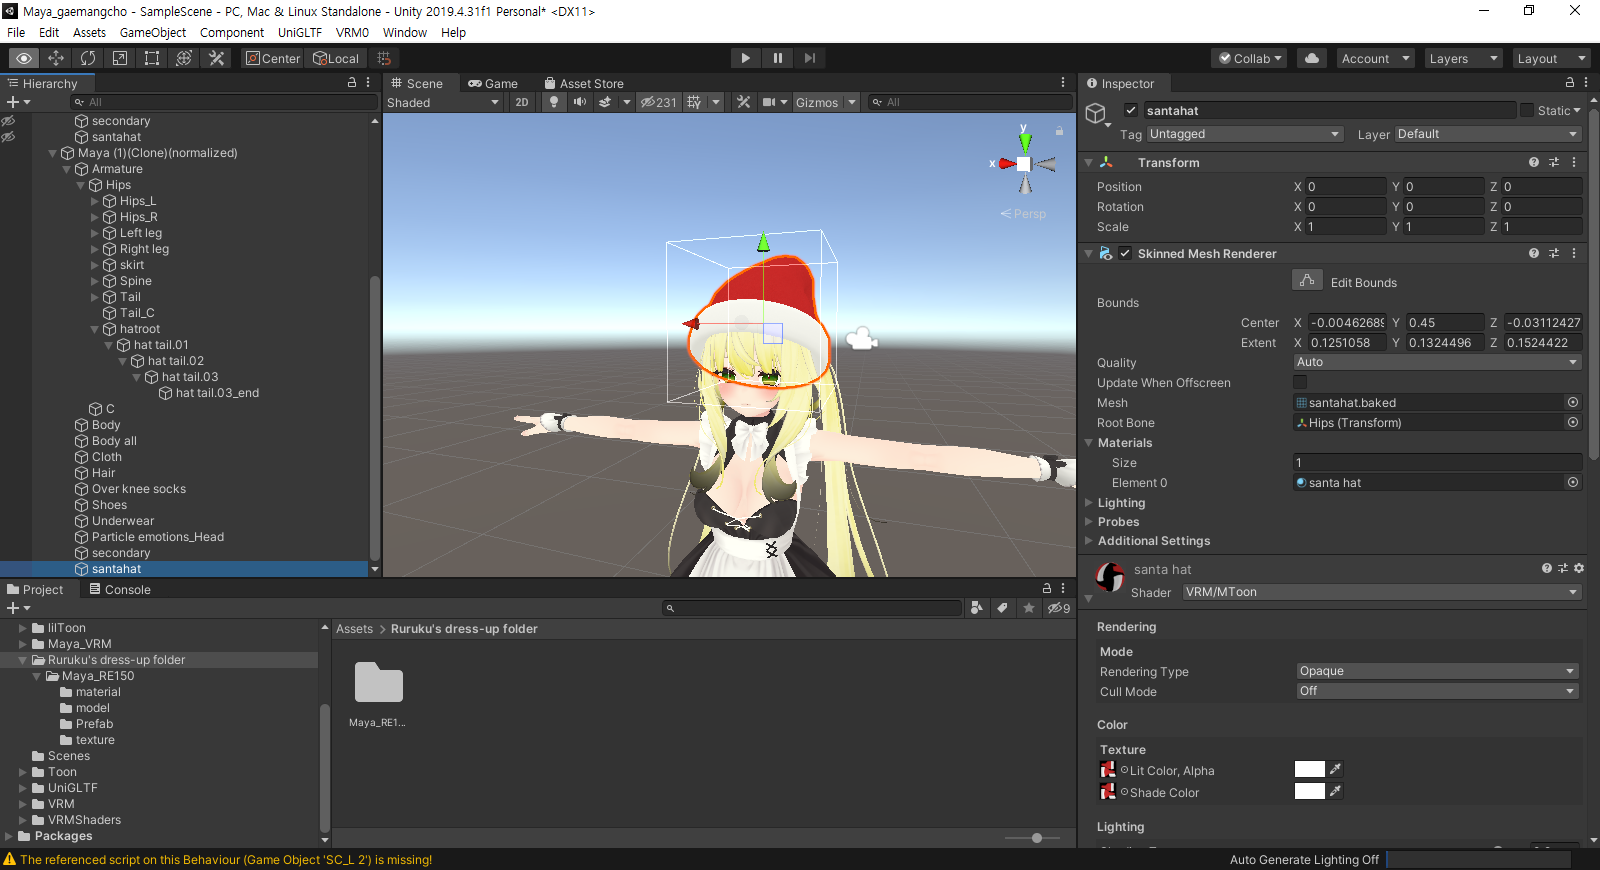Open the VRM0 menu

(352, 32)
